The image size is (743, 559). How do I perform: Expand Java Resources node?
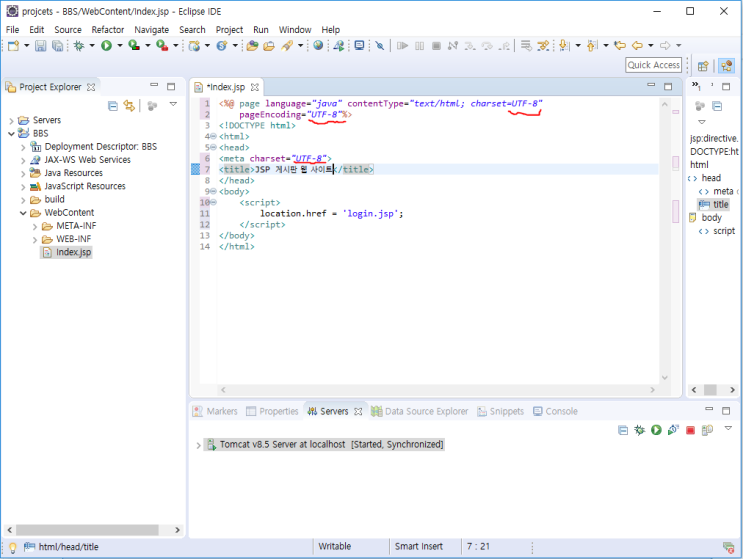tap(23, 174)
